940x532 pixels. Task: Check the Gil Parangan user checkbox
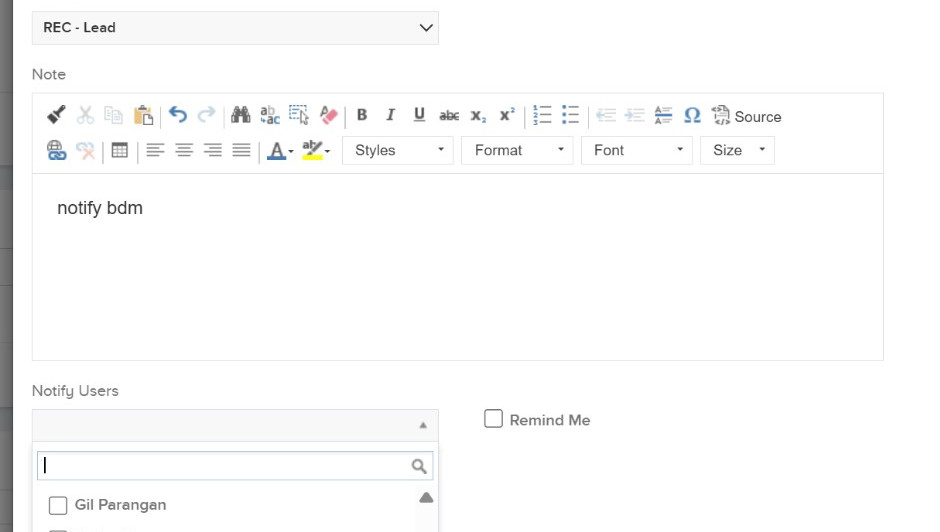point(58,505)
